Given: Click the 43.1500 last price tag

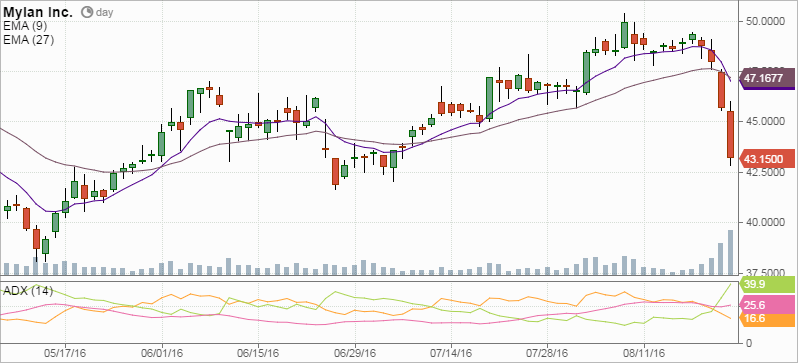Looking at the screenshot, I should [x=766, y=158].
